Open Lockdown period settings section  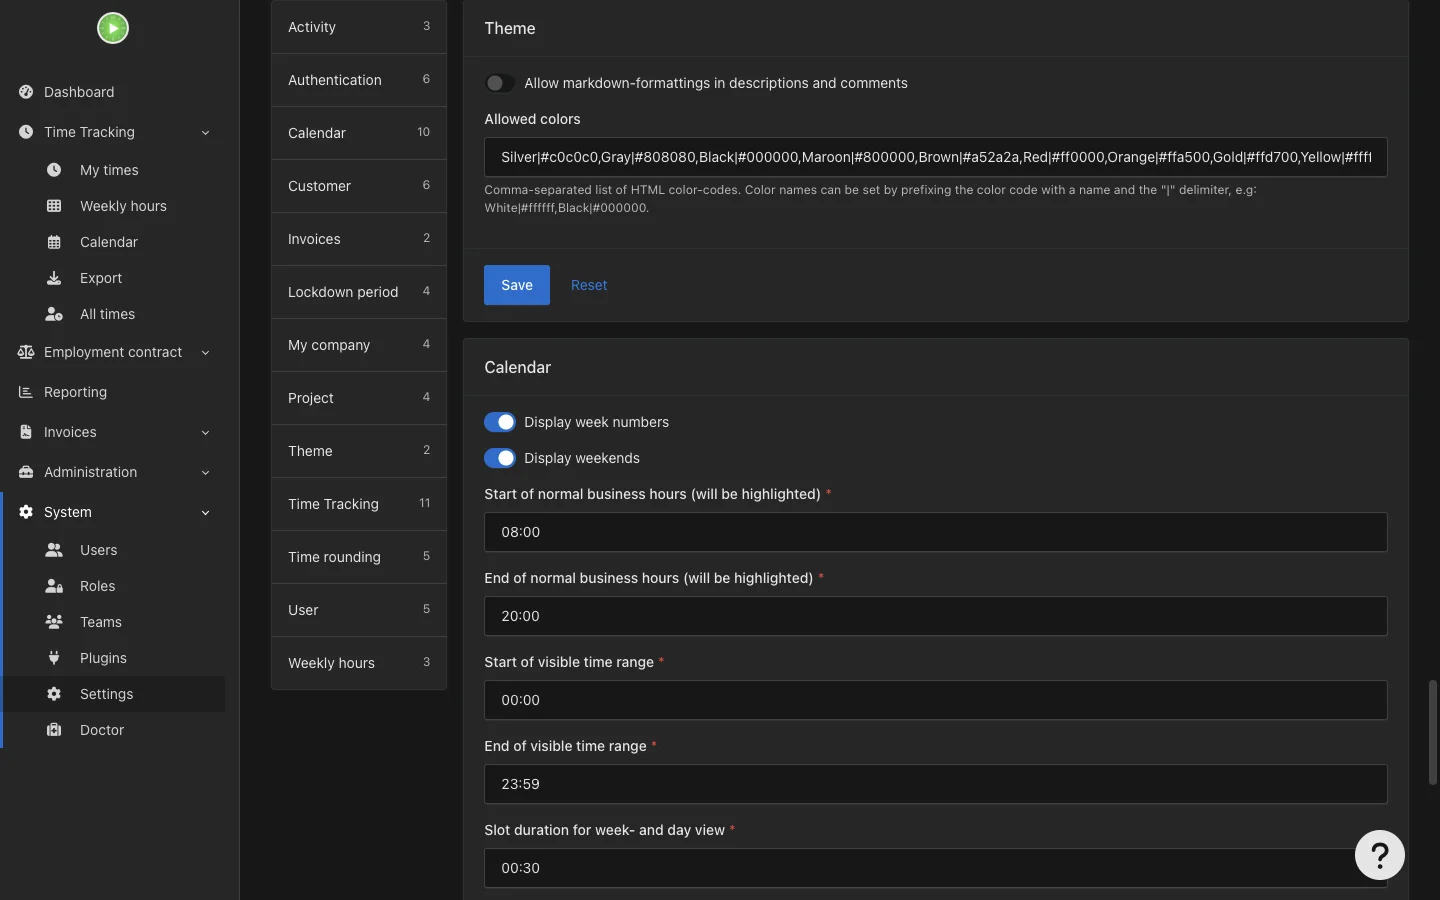point(359,292)
